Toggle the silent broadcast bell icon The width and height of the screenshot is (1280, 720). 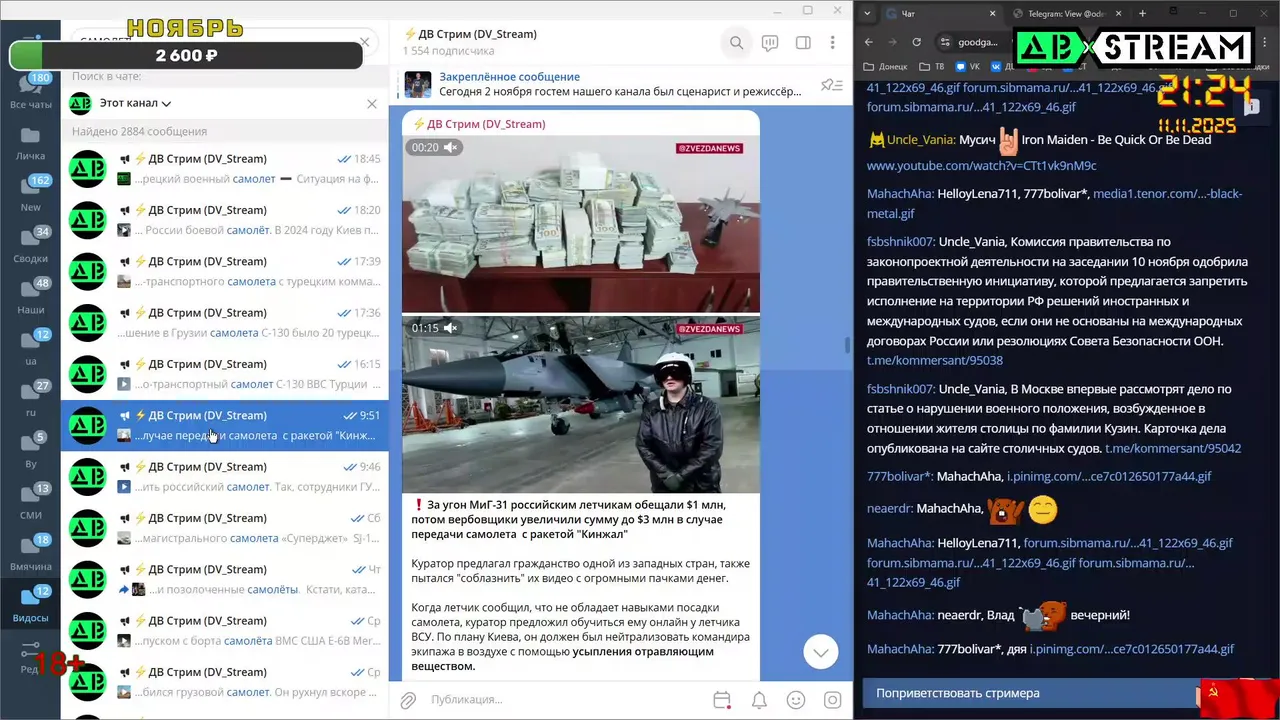click(759, 700)
